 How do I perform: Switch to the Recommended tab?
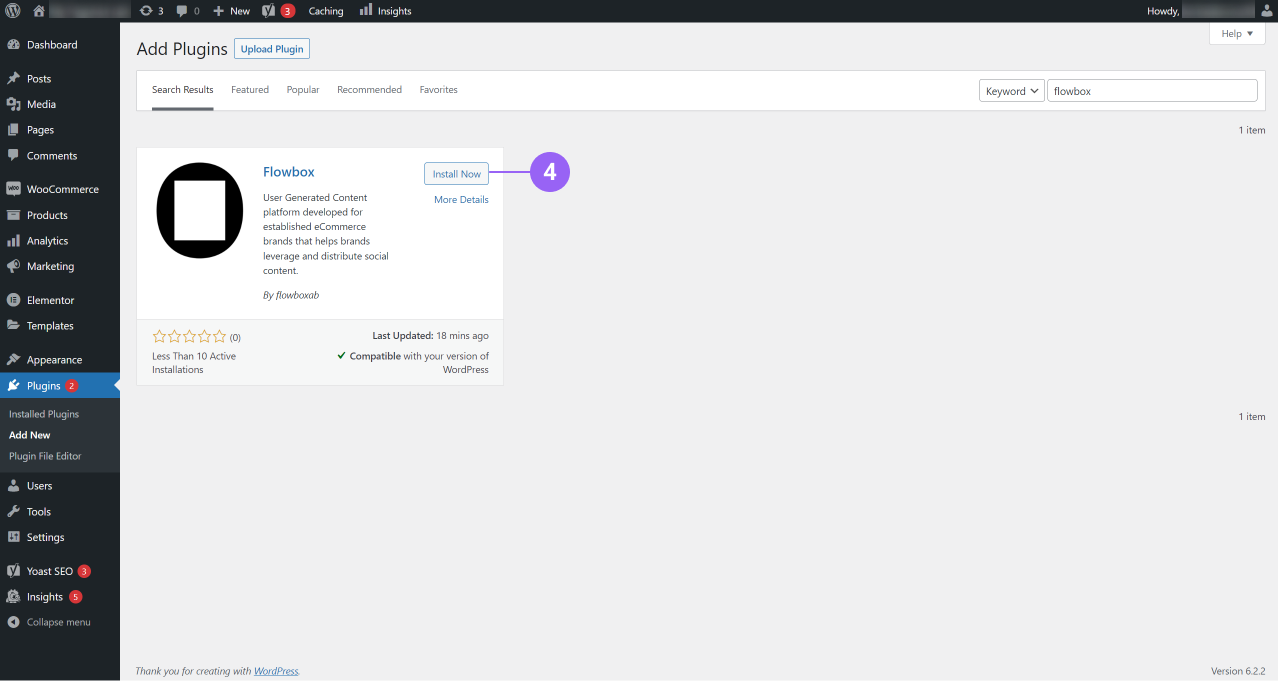click(x=369, y=90)
